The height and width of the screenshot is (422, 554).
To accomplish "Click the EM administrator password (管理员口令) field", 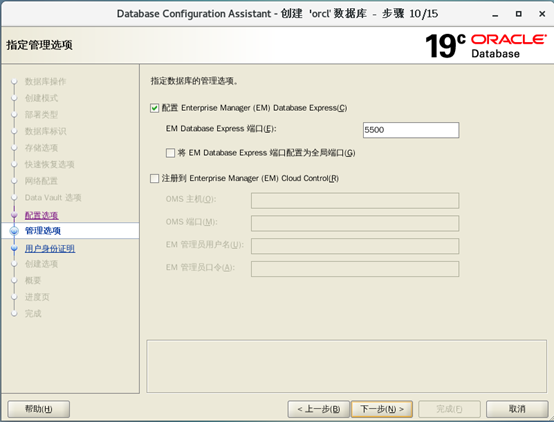I will point(355,269).
